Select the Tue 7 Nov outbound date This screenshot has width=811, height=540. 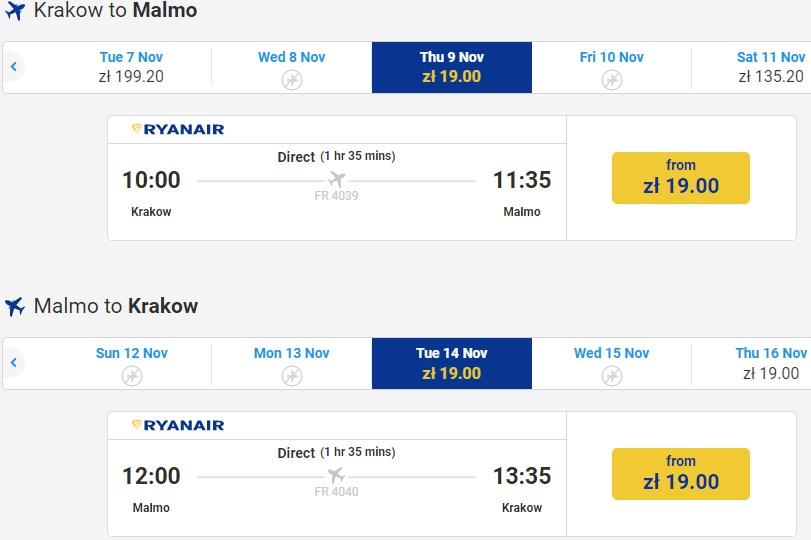pos(132,67)
